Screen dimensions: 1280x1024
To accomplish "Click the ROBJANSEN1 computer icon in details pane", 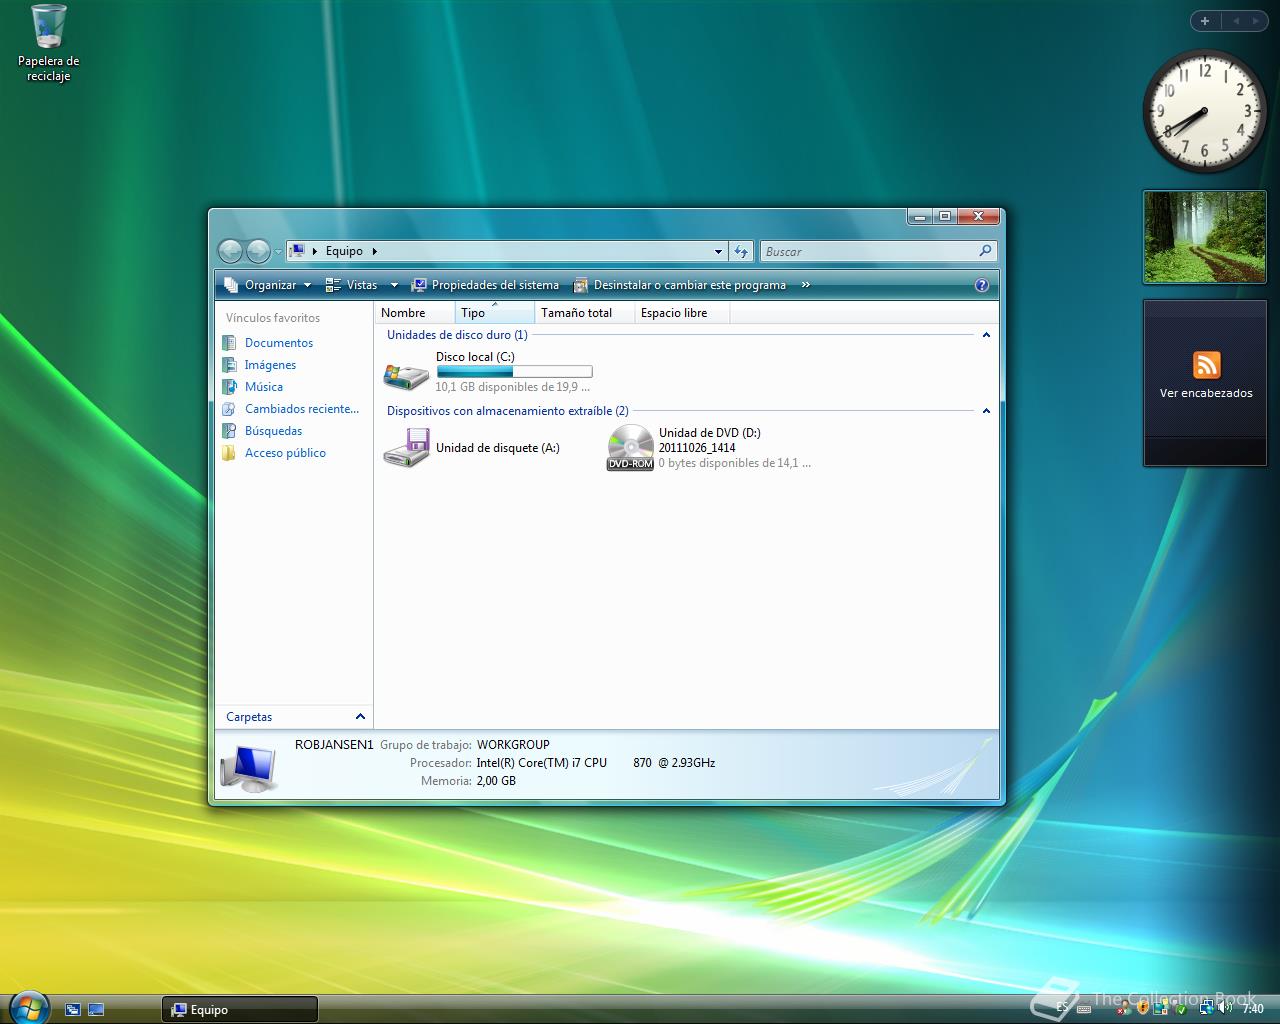I will [x=248, y=768].
